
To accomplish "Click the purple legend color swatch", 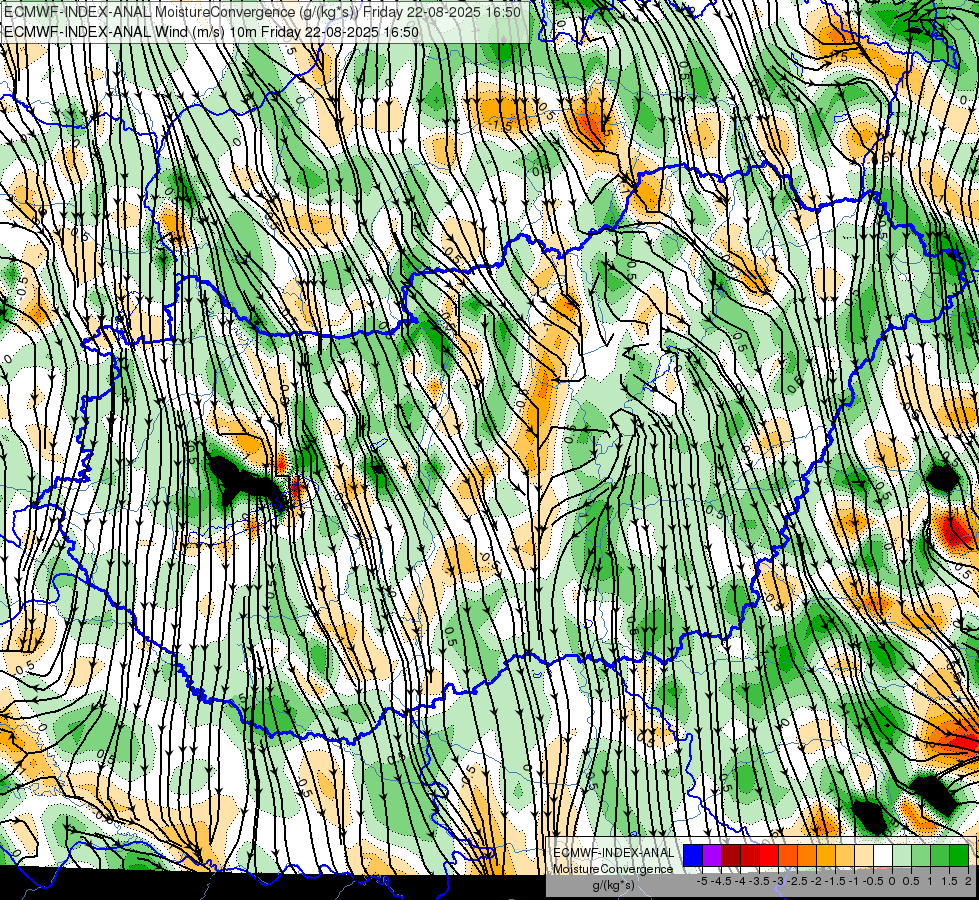I will click(x=712, y=855).
